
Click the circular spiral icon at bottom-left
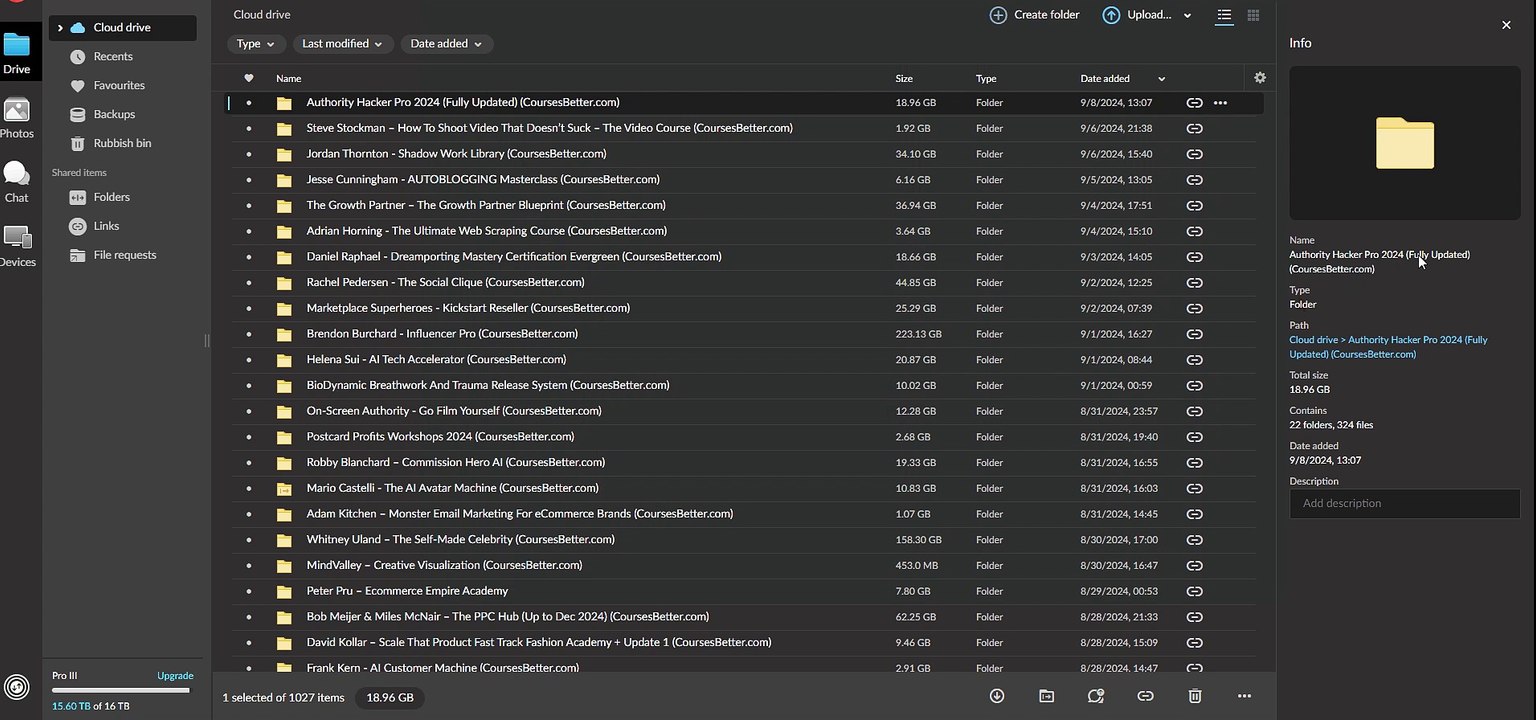(16, 686)
